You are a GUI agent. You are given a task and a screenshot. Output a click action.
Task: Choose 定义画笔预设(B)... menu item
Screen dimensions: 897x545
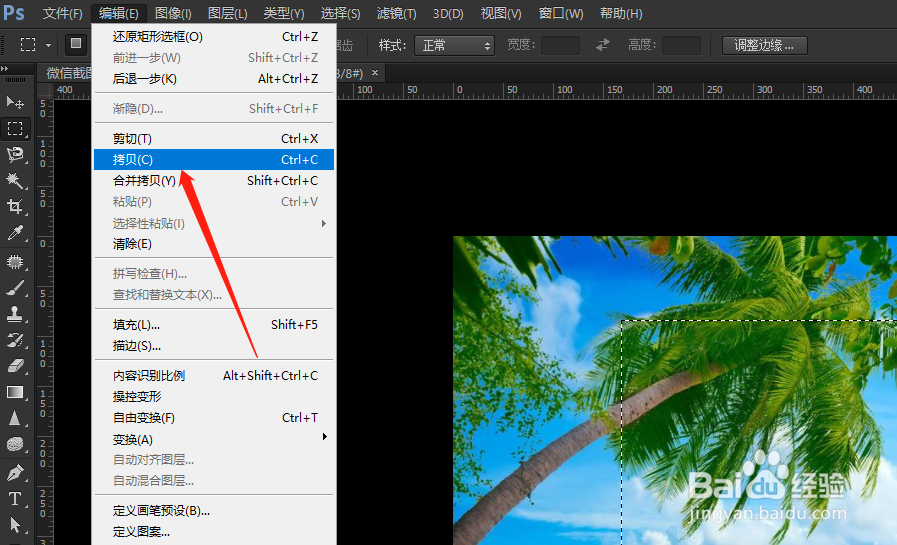(x=214, y=511)
